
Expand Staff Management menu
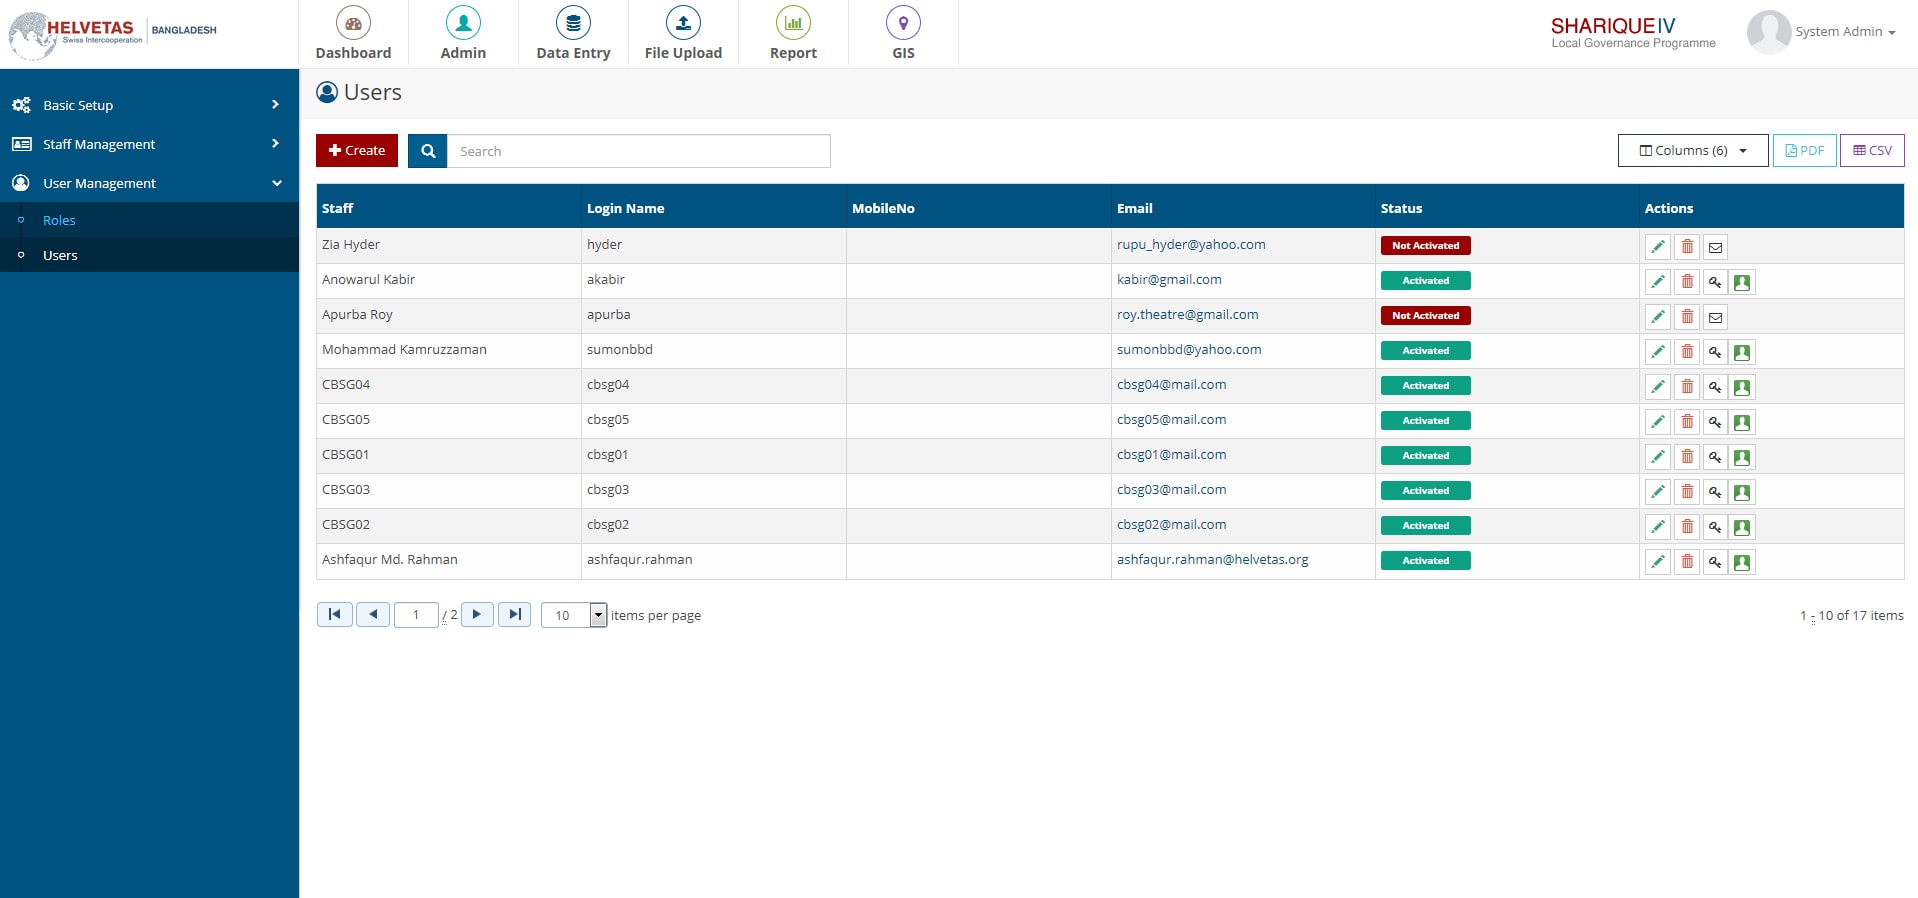149,144
